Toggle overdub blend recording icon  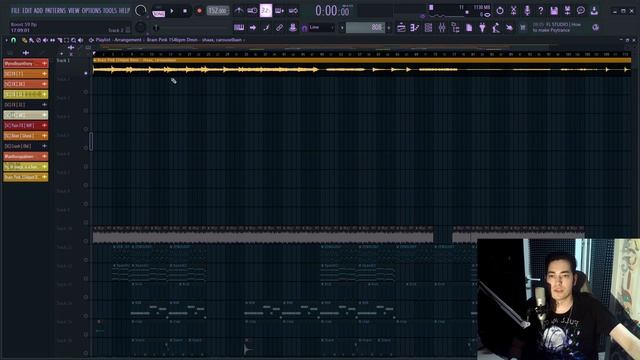point(280,11)
